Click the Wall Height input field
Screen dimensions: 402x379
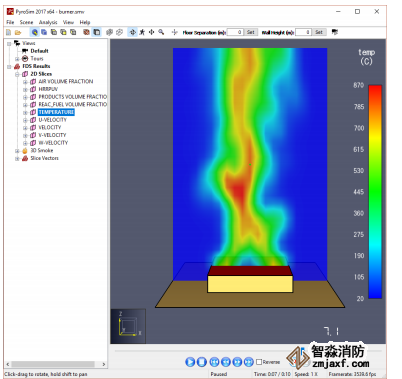[x=303, y=32]
